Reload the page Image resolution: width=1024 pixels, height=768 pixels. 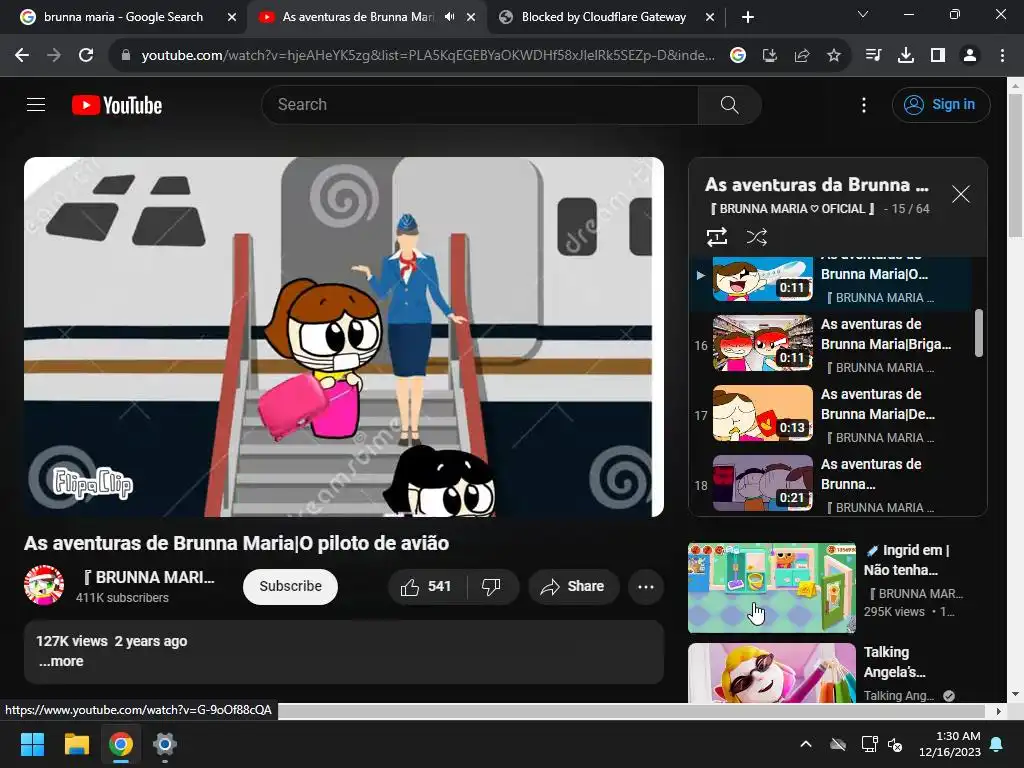click(86, 56)
